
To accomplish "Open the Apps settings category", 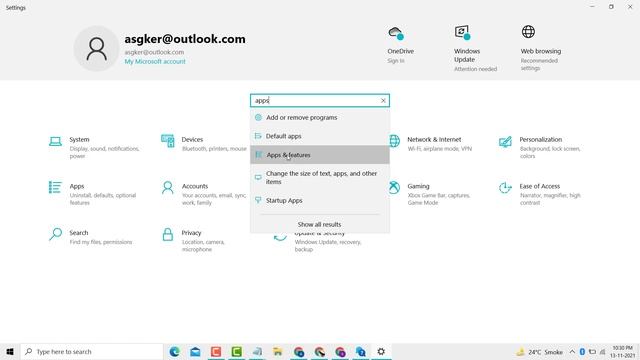I will (93, 193).
